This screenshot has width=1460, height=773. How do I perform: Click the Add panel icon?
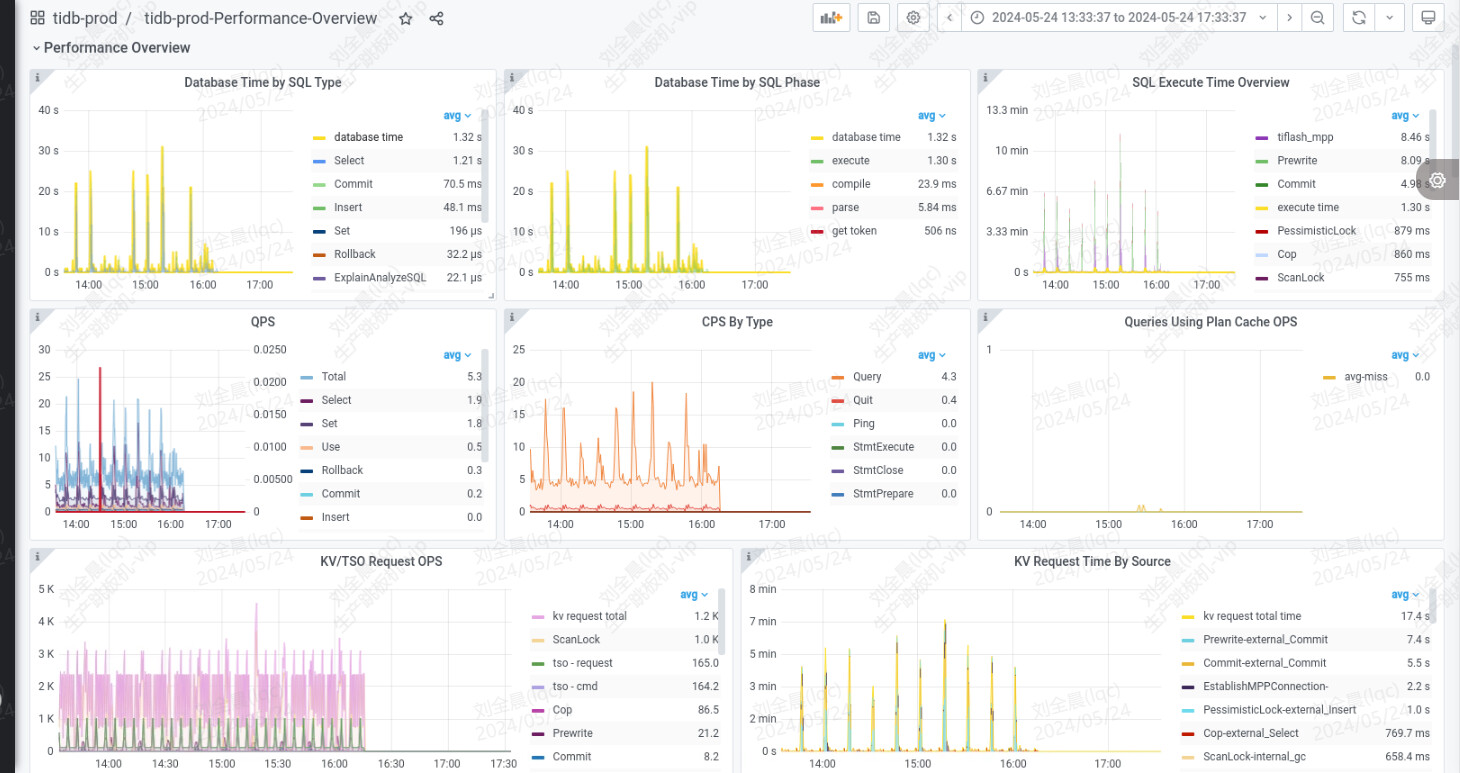coord(831,18)
